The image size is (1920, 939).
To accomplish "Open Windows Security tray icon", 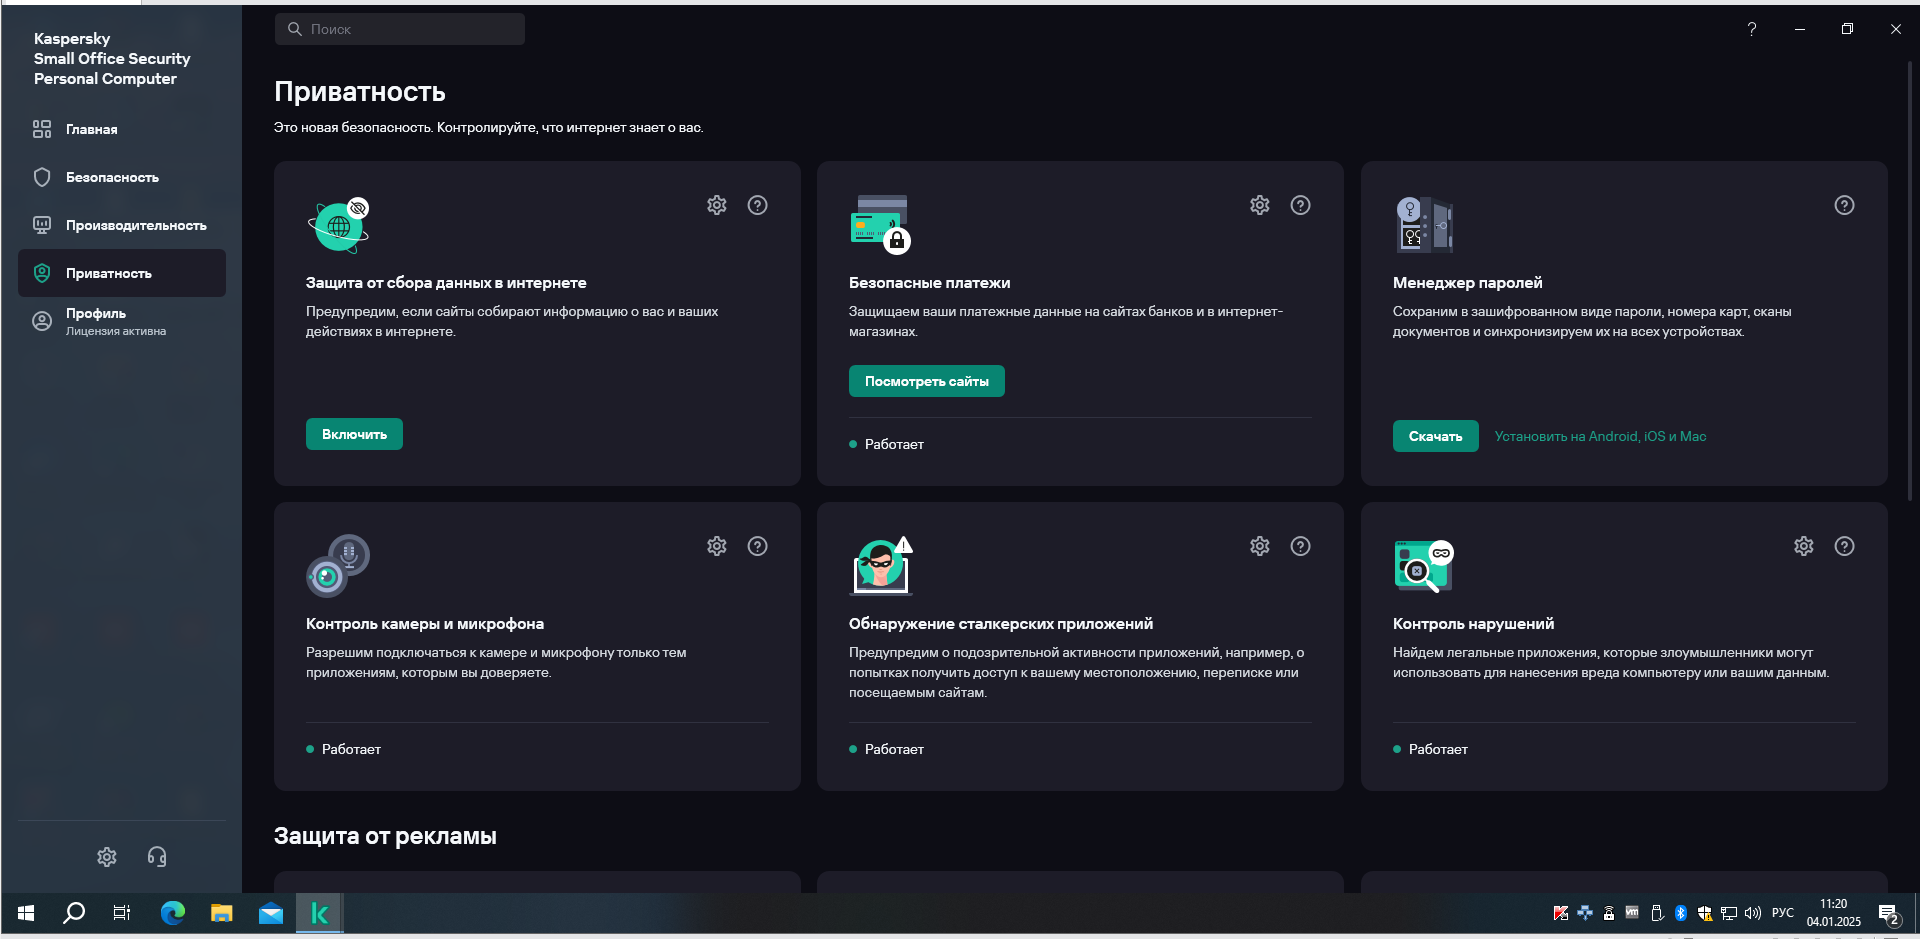I will click(x=1705, y=913).
